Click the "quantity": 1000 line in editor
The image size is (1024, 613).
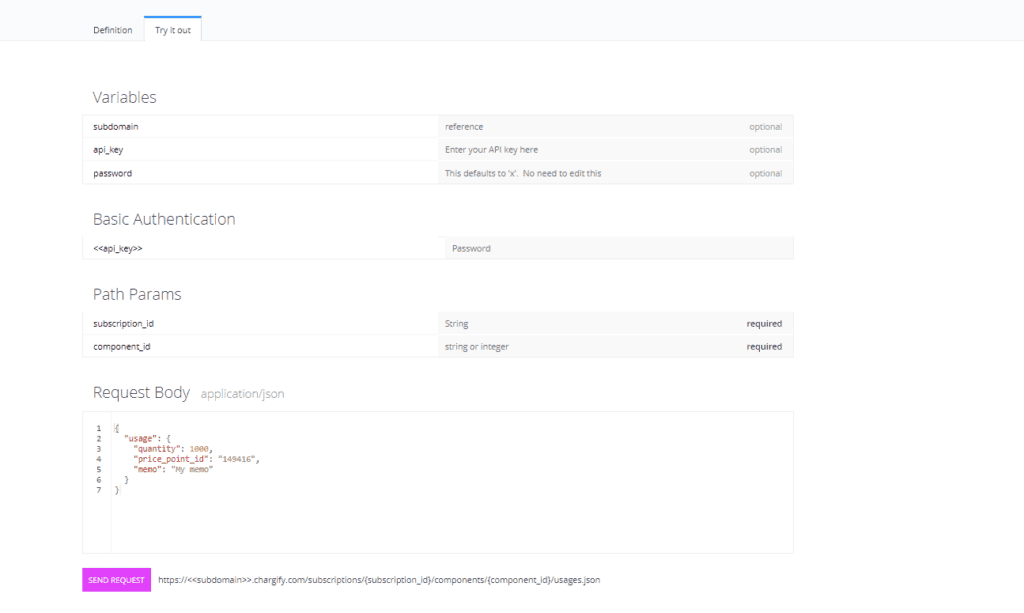(x=172, y=449)
